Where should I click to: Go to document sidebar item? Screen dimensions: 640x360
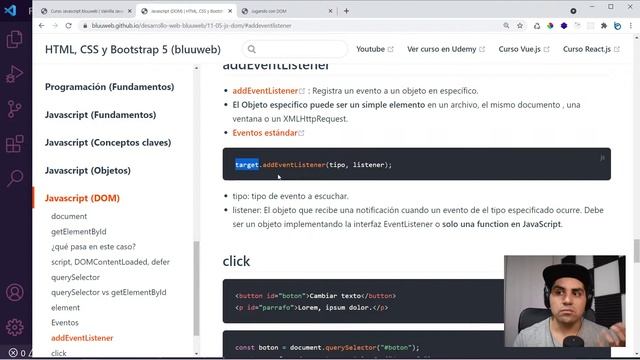[x=69, y=216]
